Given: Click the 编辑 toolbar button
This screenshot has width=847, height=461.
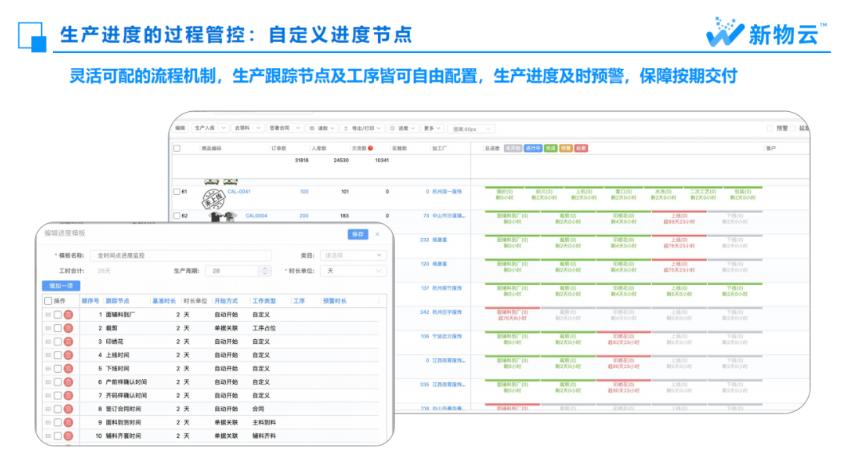Looking at the screenshot, I should pyautogui.click(x=180, y=129).
